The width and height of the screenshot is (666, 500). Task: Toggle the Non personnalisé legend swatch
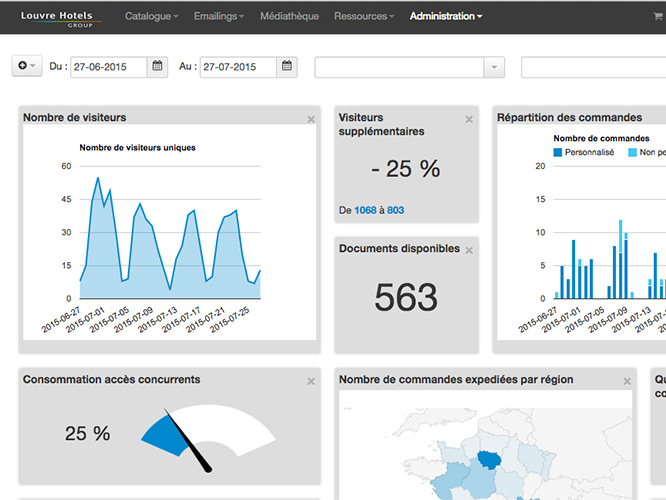(x=632, y=153)
